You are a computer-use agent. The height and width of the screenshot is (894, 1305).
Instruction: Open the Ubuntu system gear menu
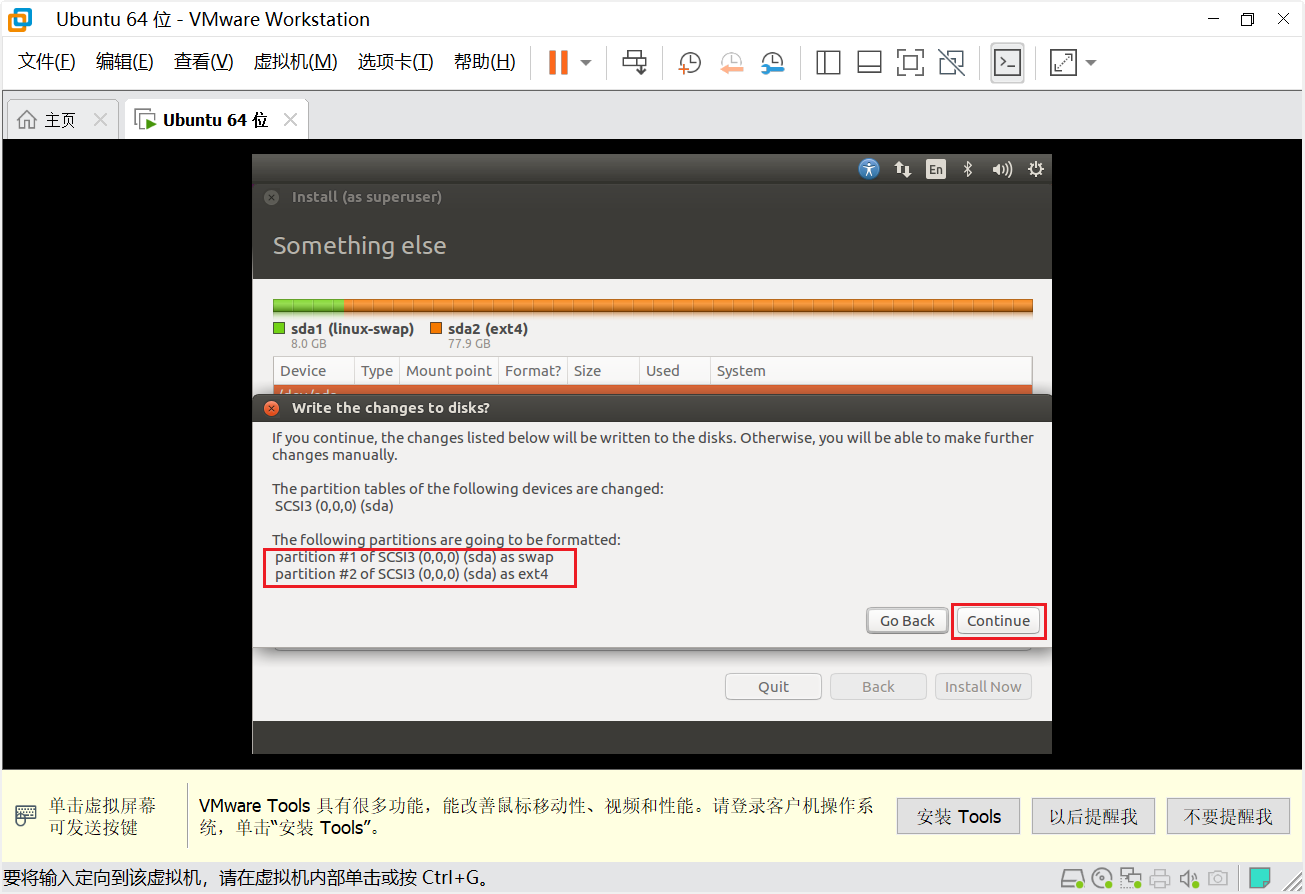(x=1036, y=169)
